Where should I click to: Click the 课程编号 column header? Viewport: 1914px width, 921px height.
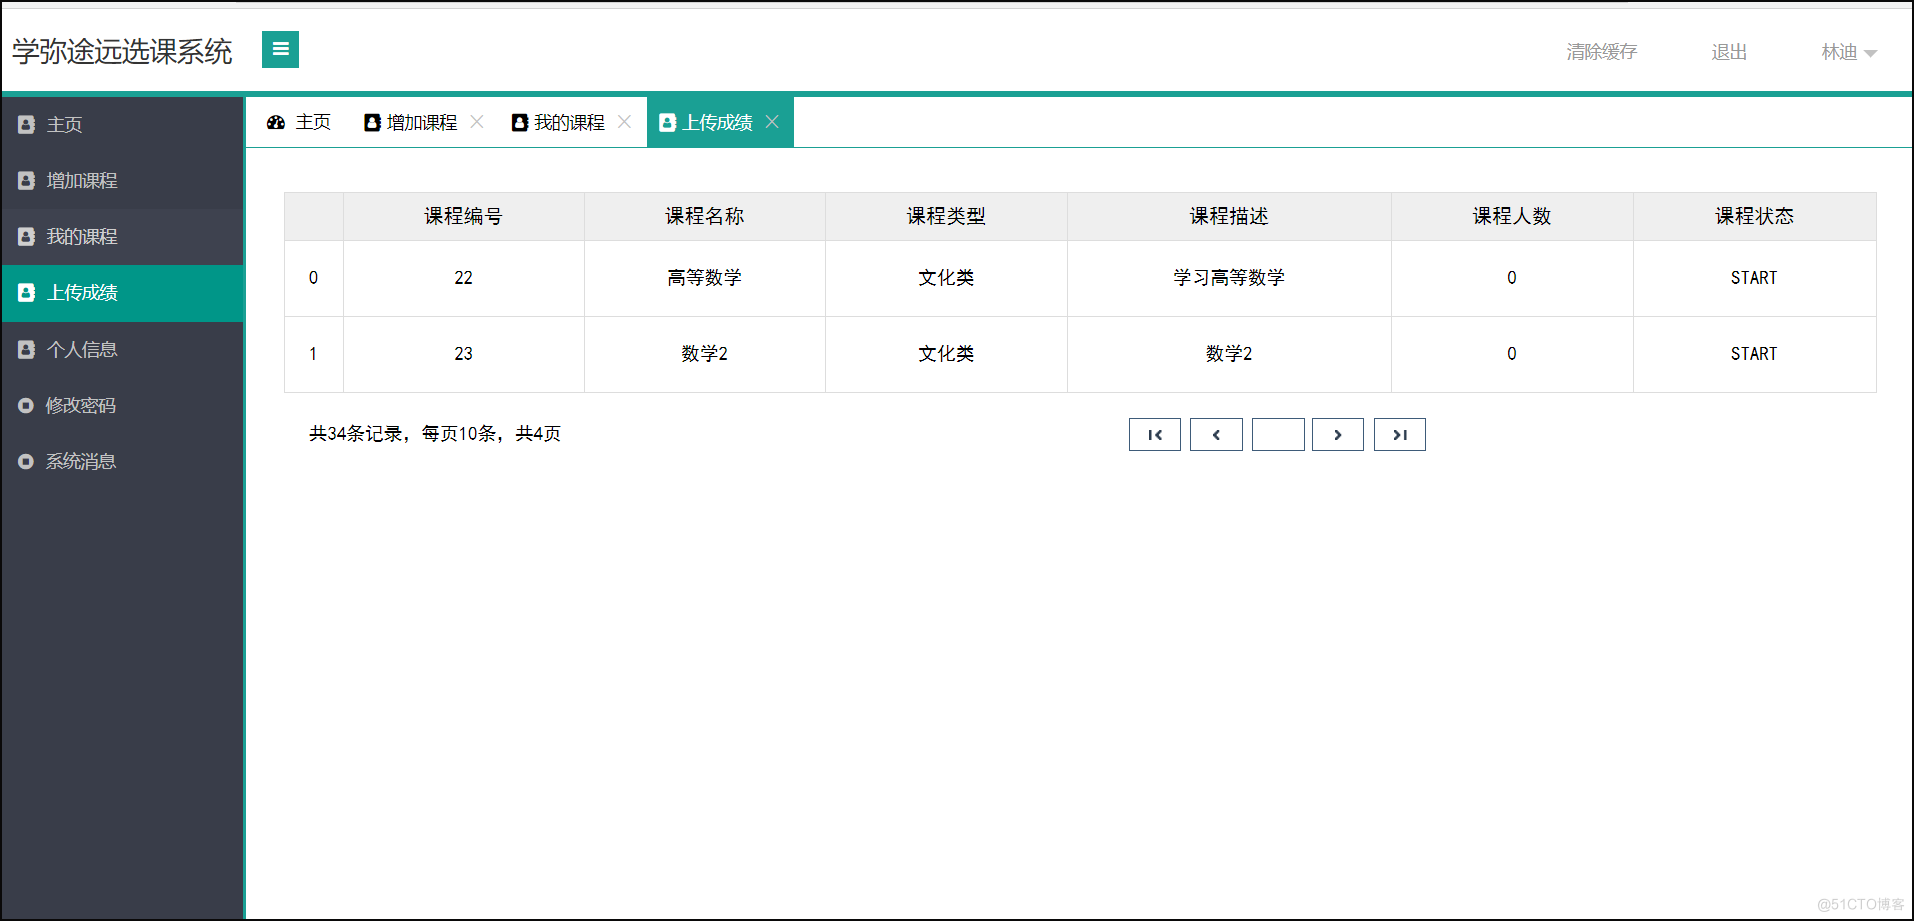[463, 216]
